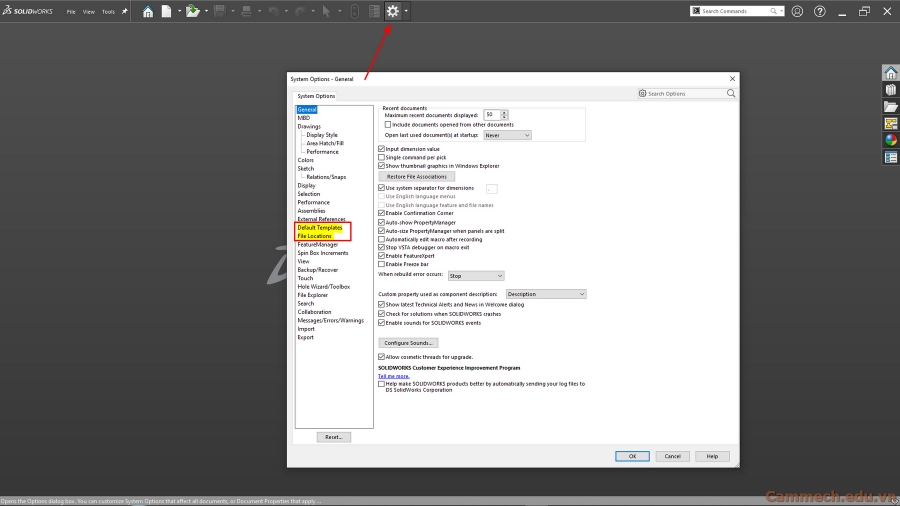Toggle Use system separator for dimensions
Image resolution: width=900 pixels, height=506 pixels.
click(x=382, y=188)
